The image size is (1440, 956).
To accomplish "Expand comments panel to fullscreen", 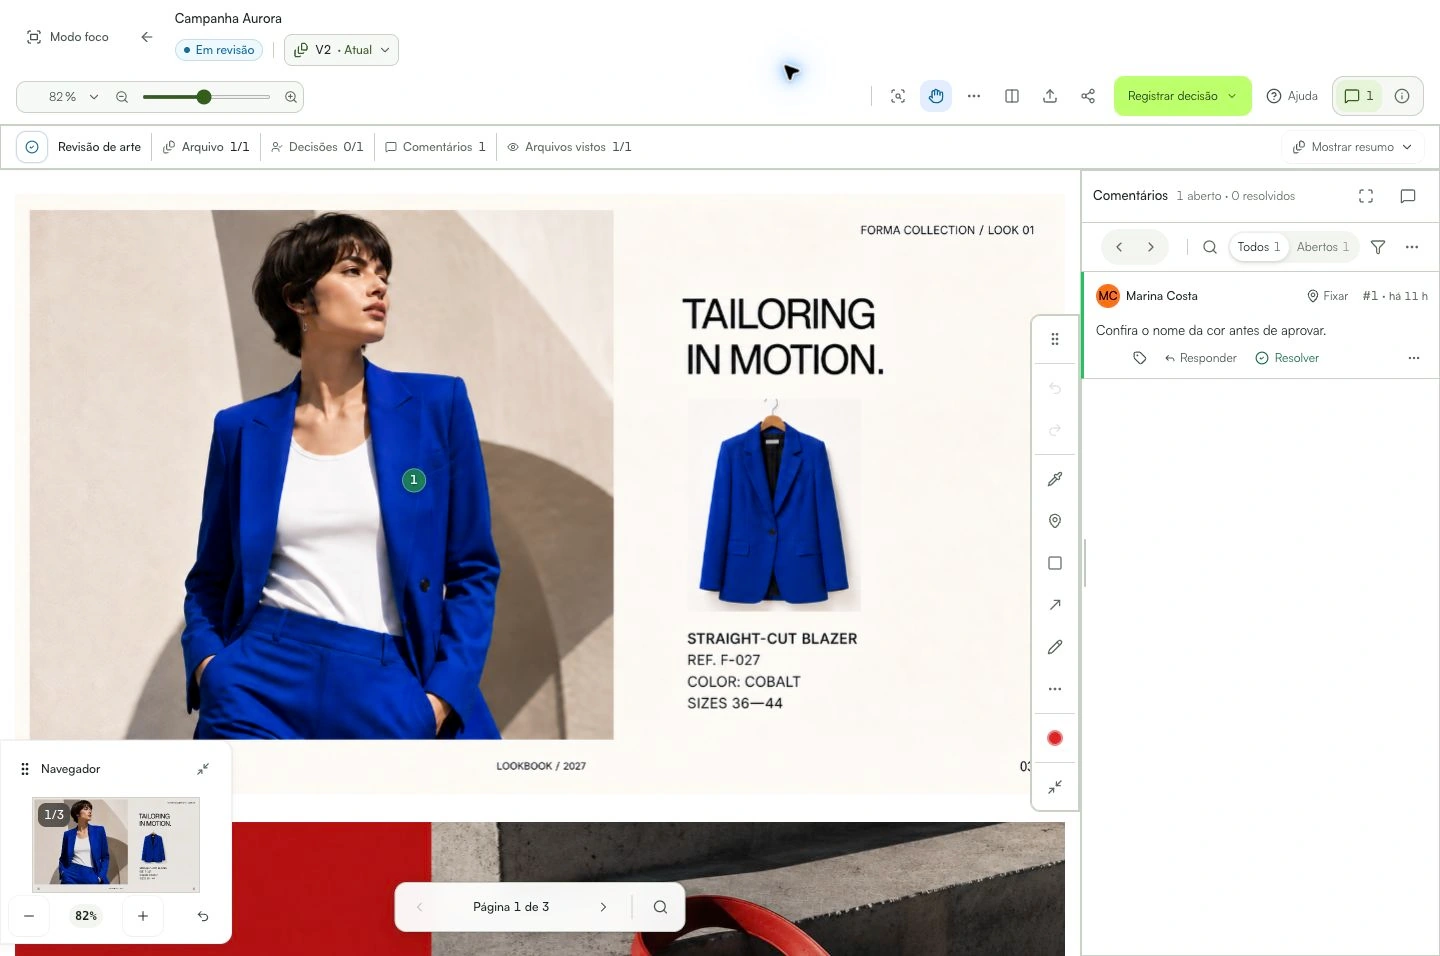I will pos(1366,196).
